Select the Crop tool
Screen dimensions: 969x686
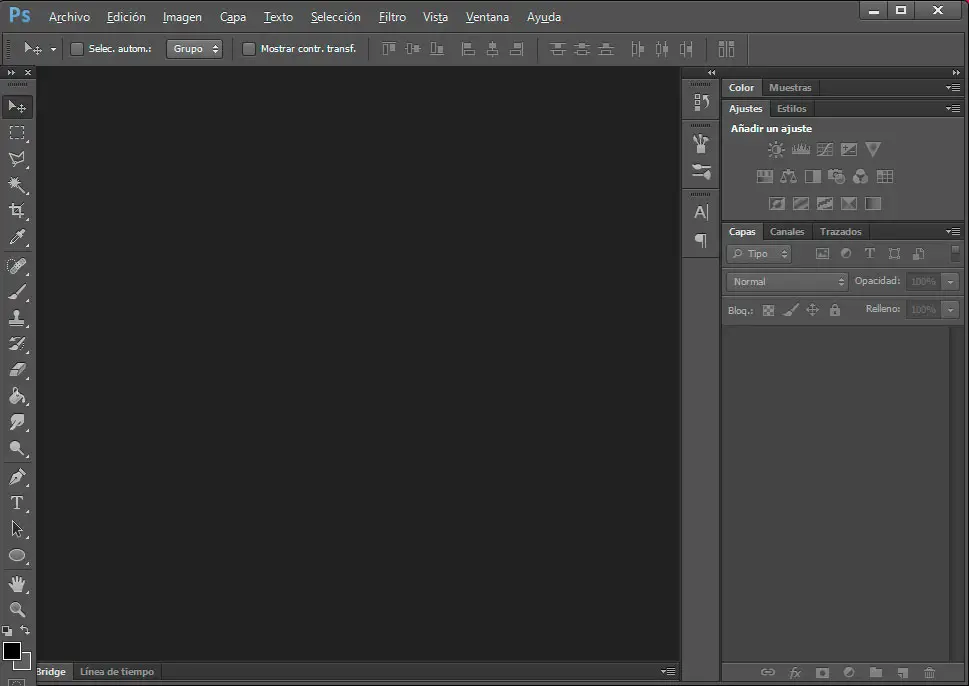tap(17, 211)
